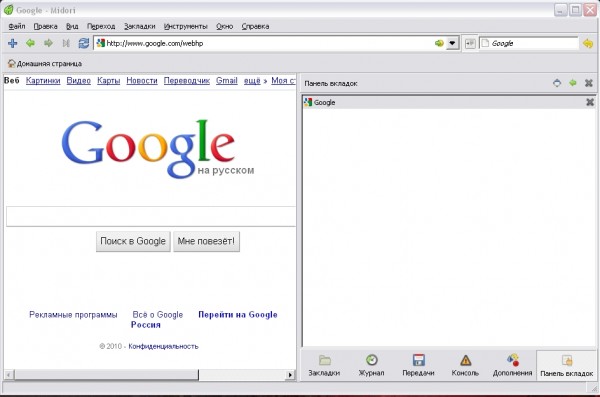This screenshot has height=397, width=600.
Task: Go forward with green right arrow
Action: [x=48, y=43]
